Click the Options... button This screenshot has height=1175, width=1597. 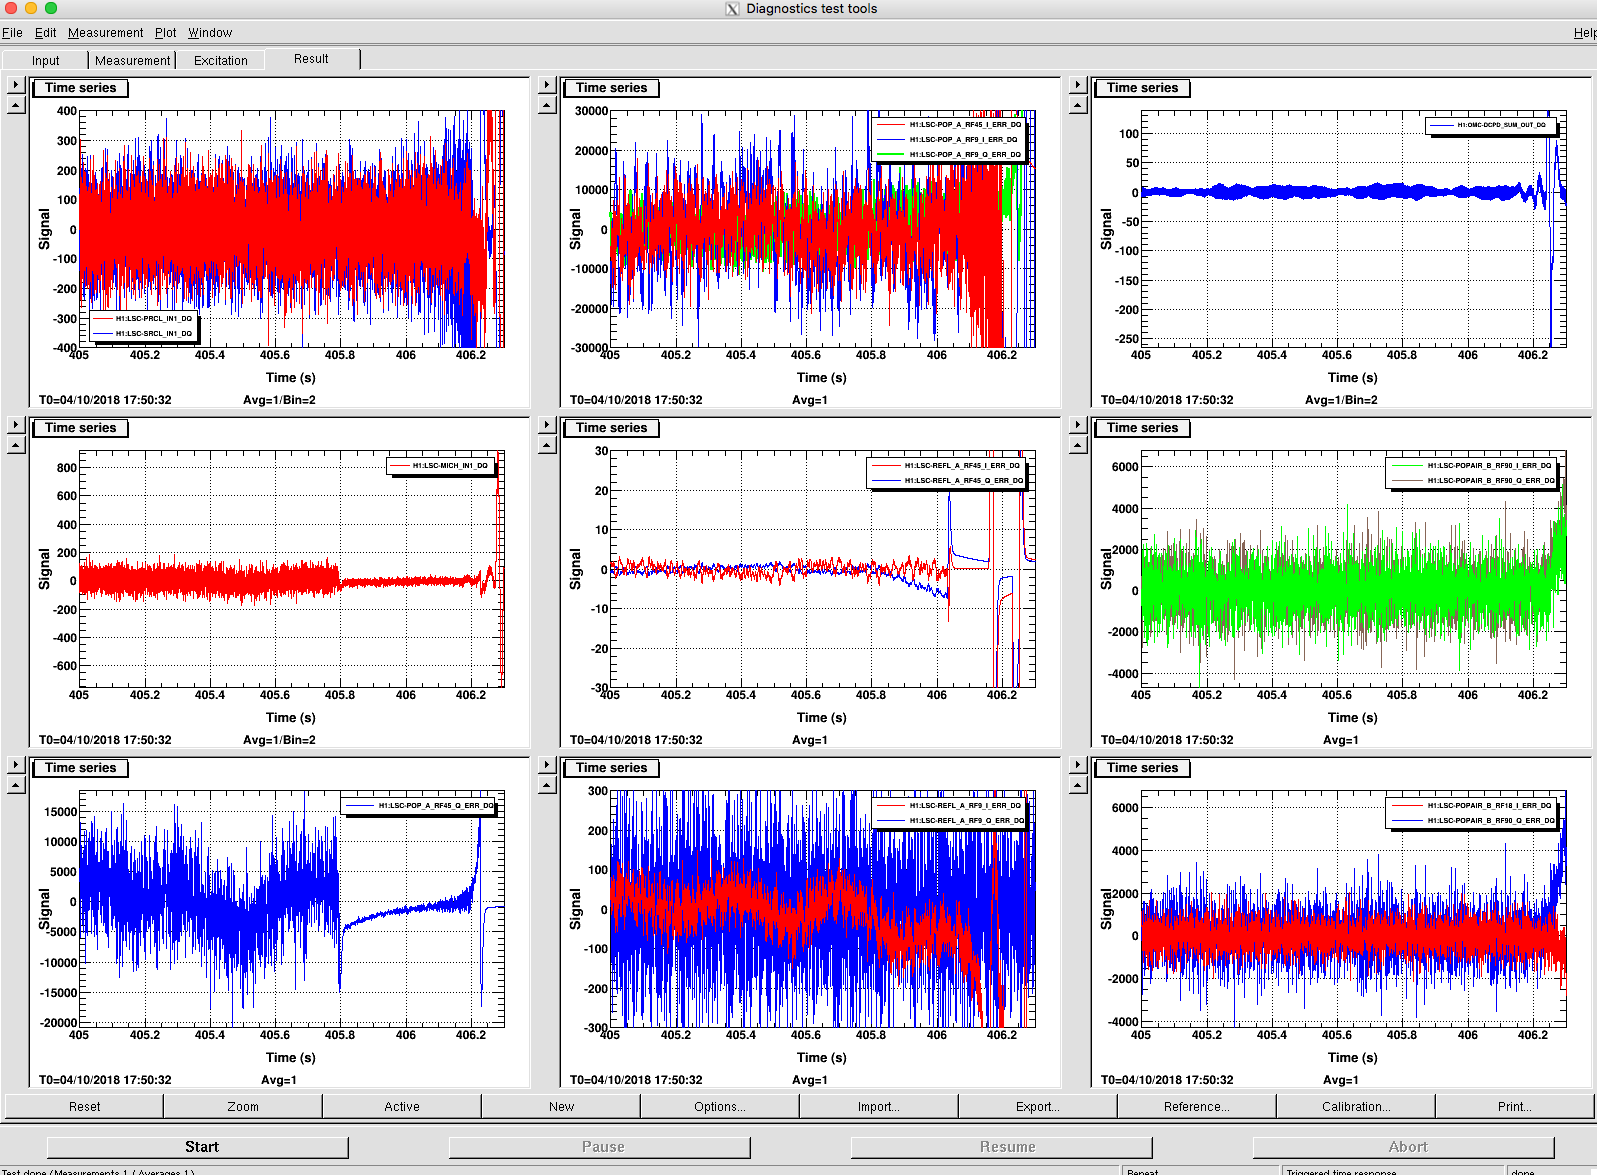[x=720, y=1106]
